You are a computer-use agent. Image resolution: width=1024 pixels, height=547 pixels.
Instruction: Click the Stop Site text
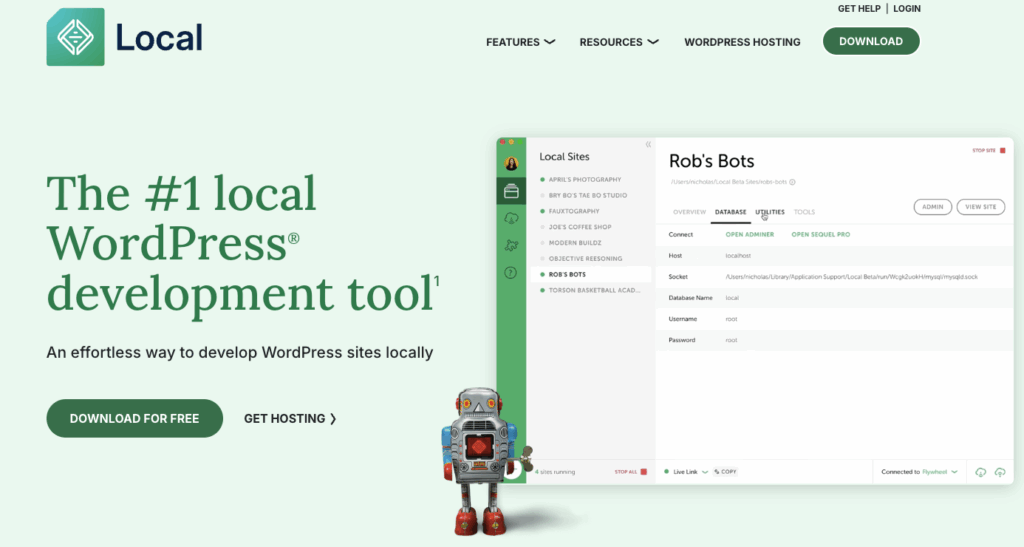[x=984, y=151]
